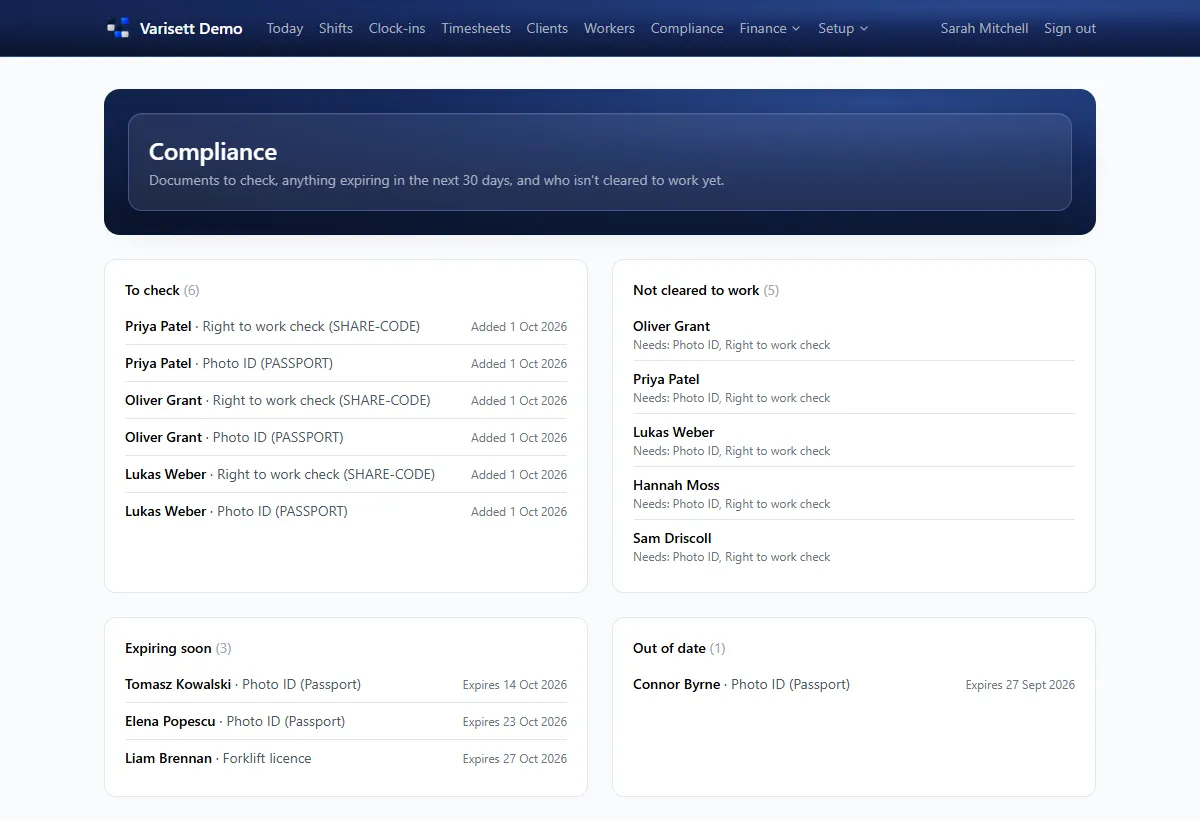Open Priya Patel Photo ID (PASSPORT) row
The image size is (1200, 820).
tap(346, 363)
